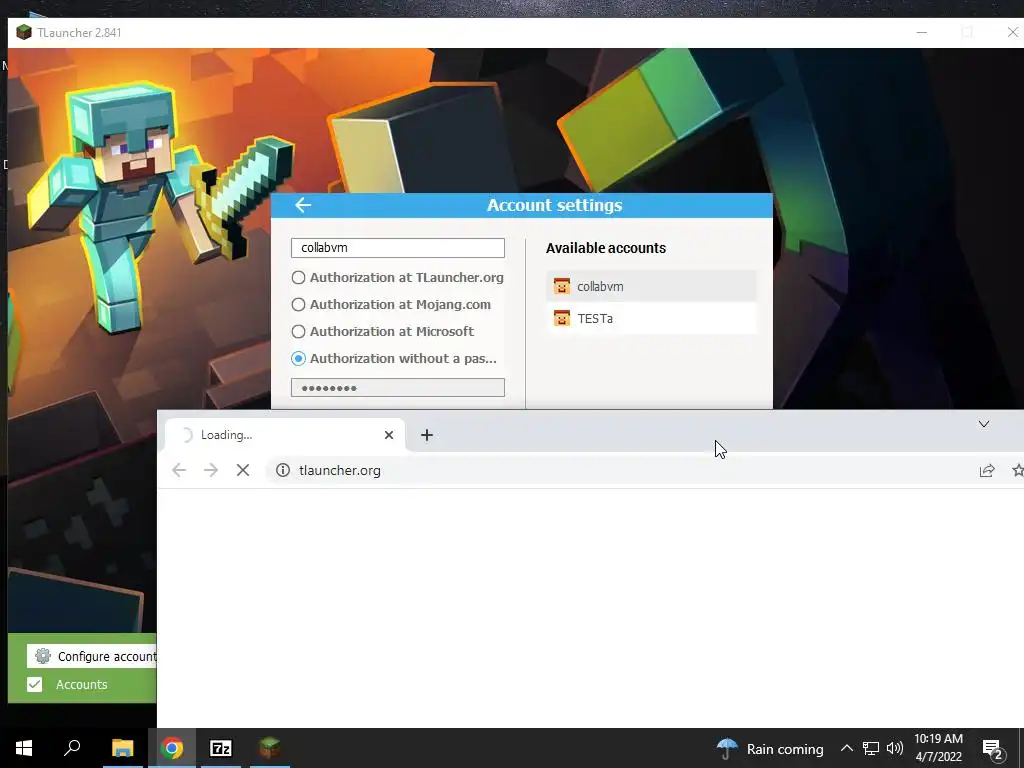Open clock showing 10:19 AM
The image size is (1024, 768).
point(938,748)
